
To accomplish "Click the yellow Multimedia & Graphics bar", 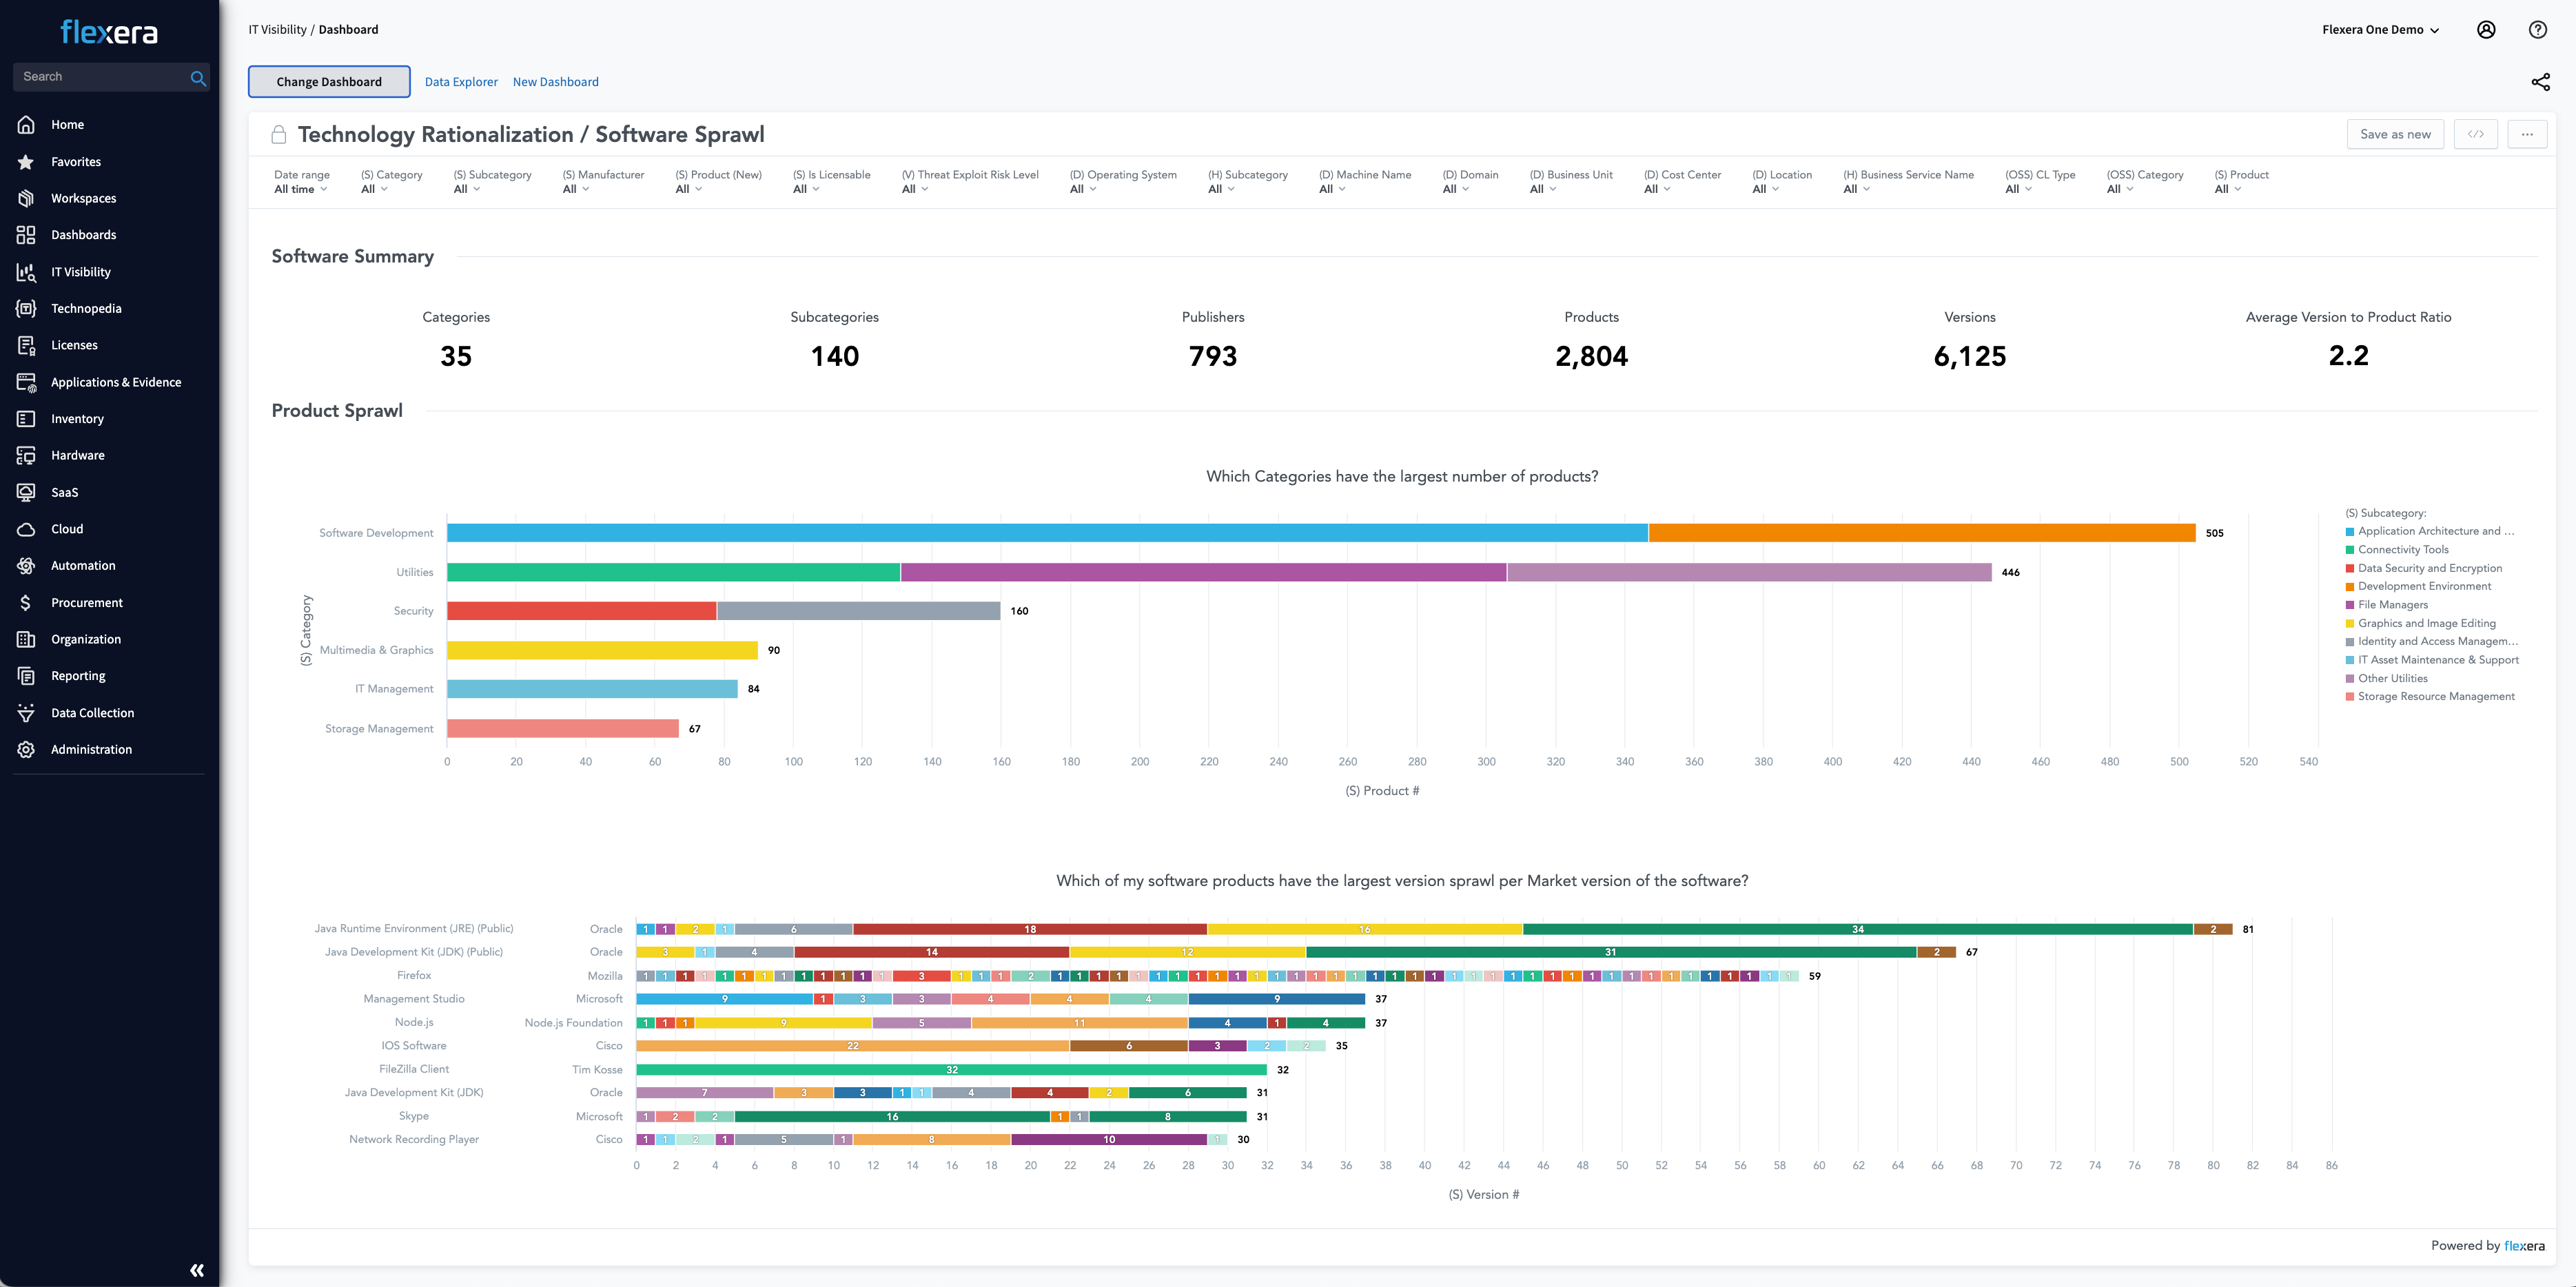I will [x=602, y=650].
